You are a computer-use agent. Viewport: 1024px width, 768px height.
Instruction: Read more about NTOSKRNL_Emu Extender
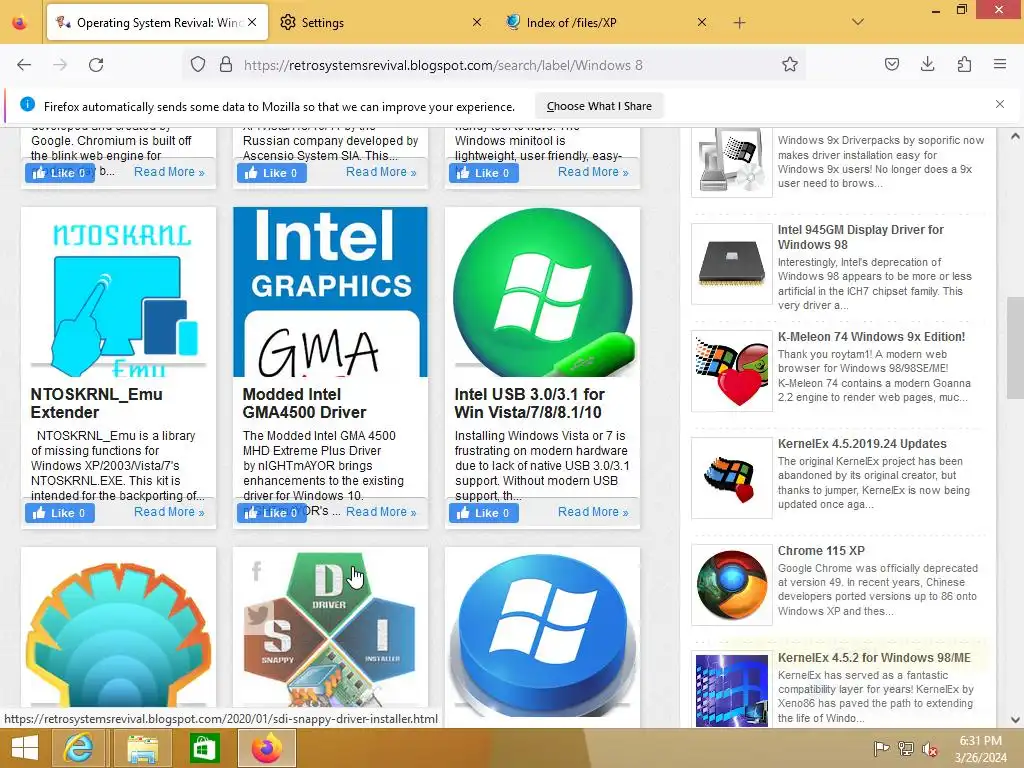point(169,512)
